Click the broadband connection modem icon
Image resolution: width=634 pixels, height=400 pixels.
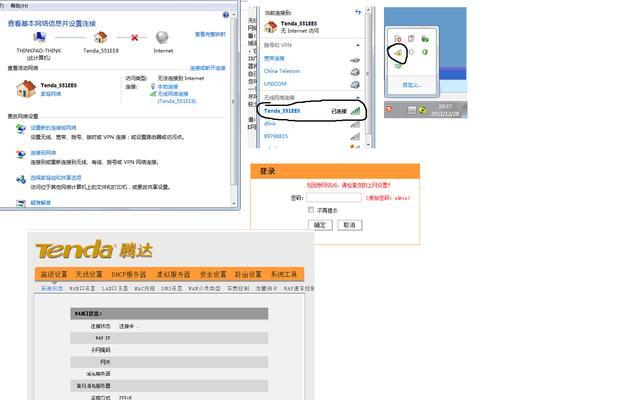pyautogui.click(x=355, y=60)
